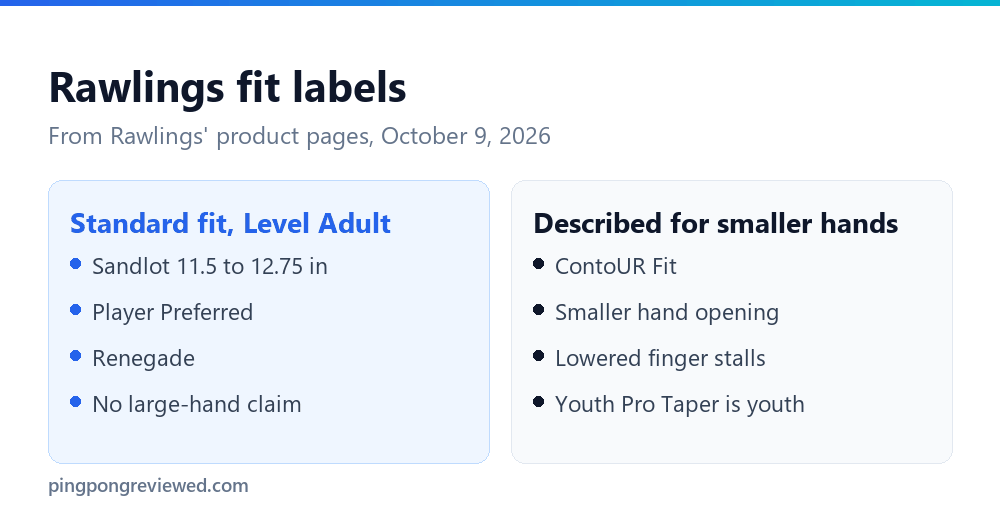Click the Renegade list item
The width and height of the screenshot is (1000, 517).
point(143,358)
